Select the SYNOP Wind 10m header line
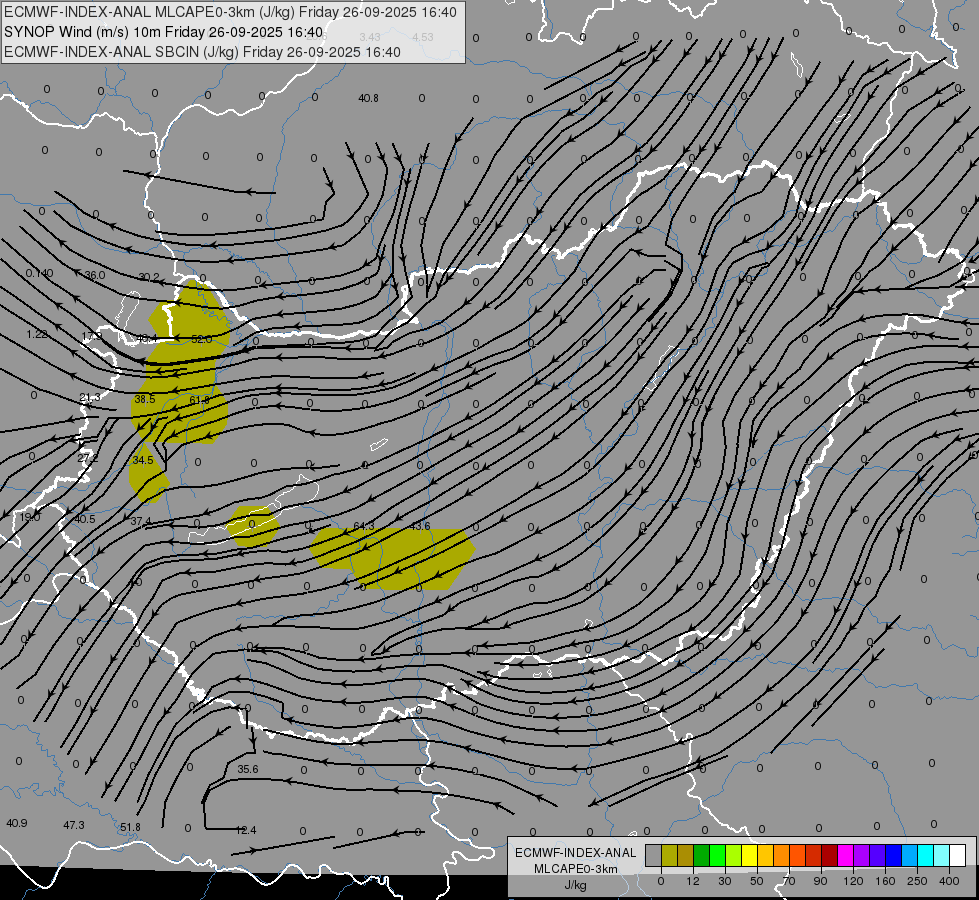 point(164,32)
